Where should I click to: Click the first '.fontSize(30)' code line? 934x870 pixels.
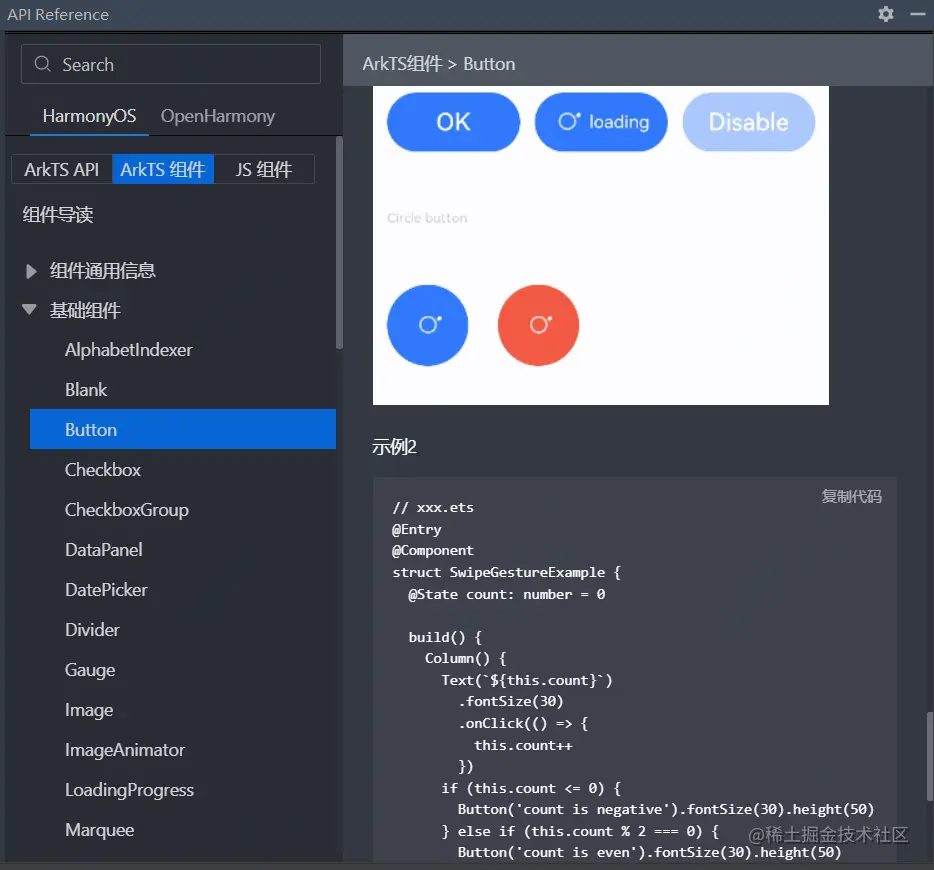(x=510, y=701)
